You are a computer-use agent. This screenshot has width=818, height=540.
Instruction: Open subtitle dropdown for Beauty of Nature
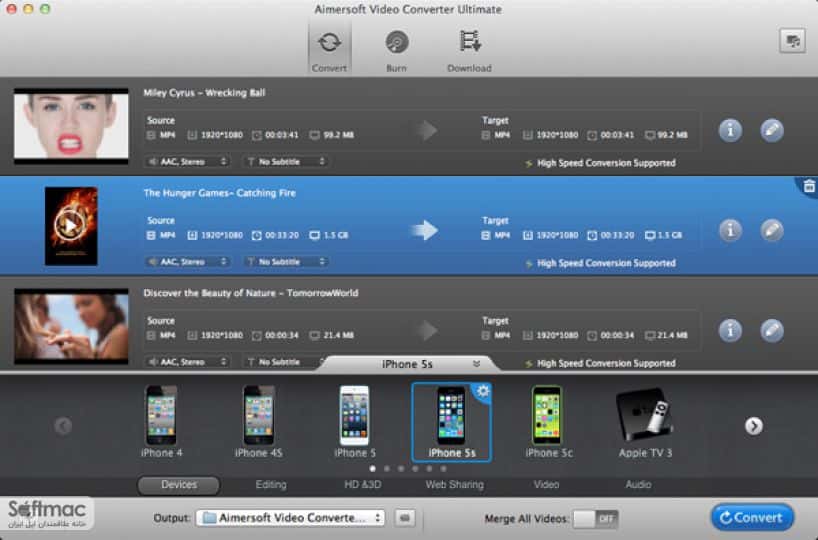(282, 362)
